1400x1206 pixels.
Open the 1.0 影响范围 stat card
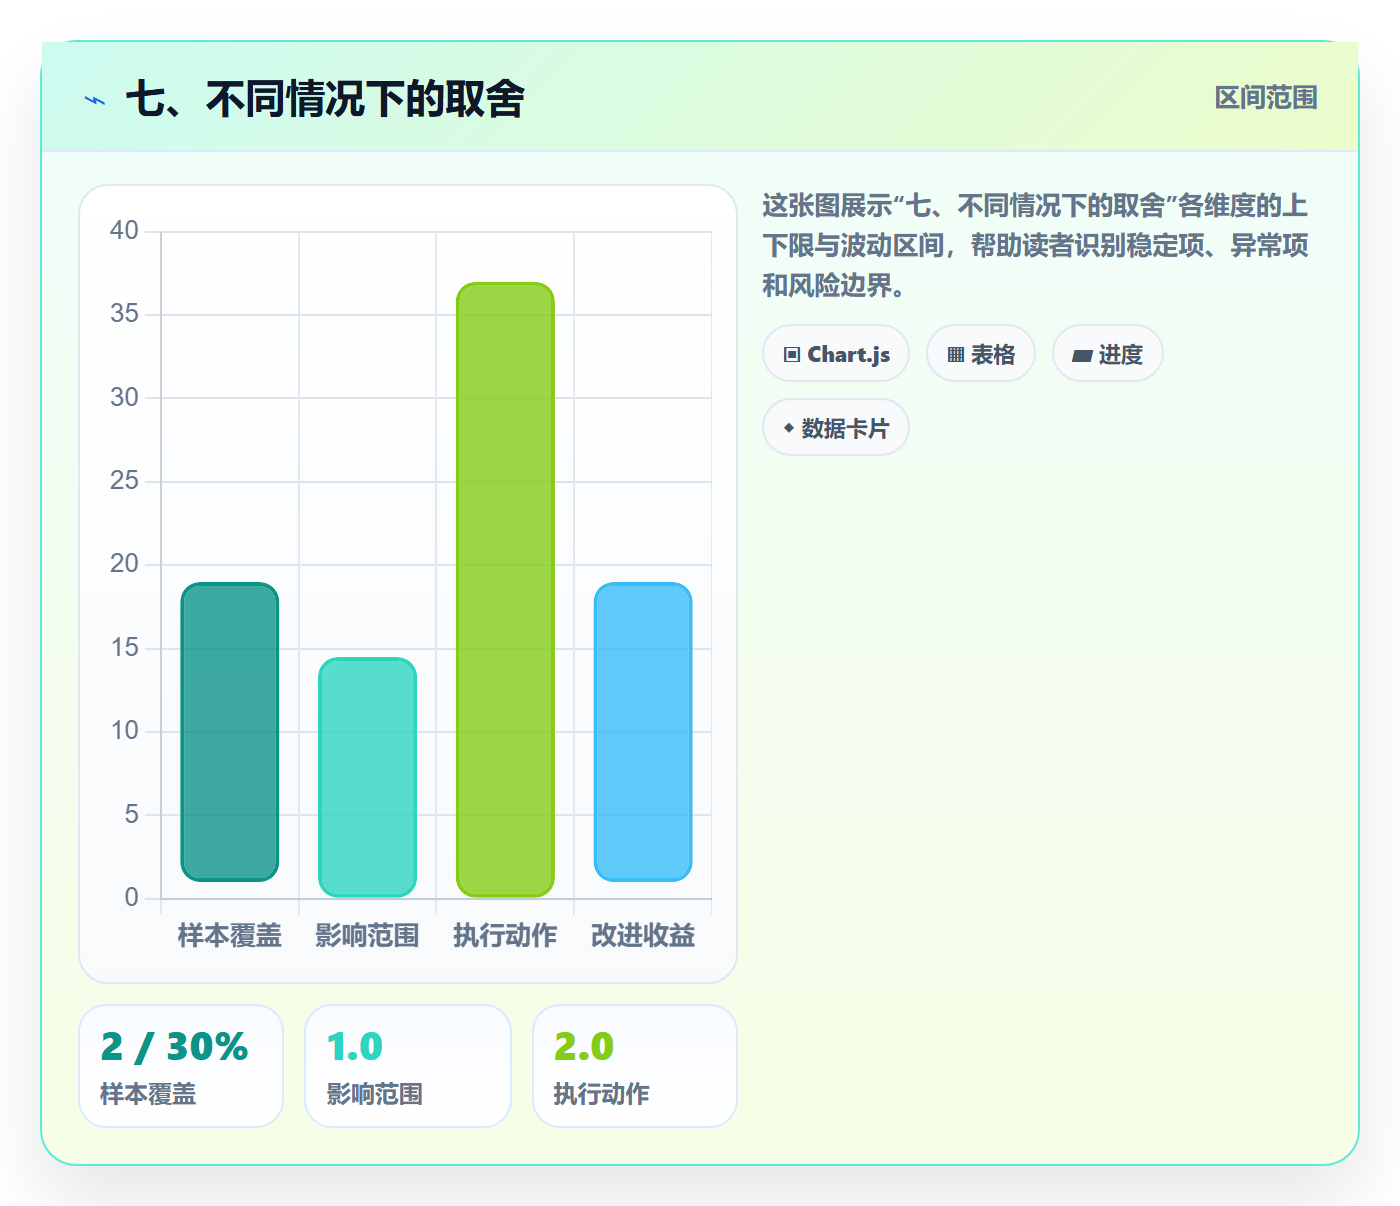pyautogui.click(x=408, y=1066)
